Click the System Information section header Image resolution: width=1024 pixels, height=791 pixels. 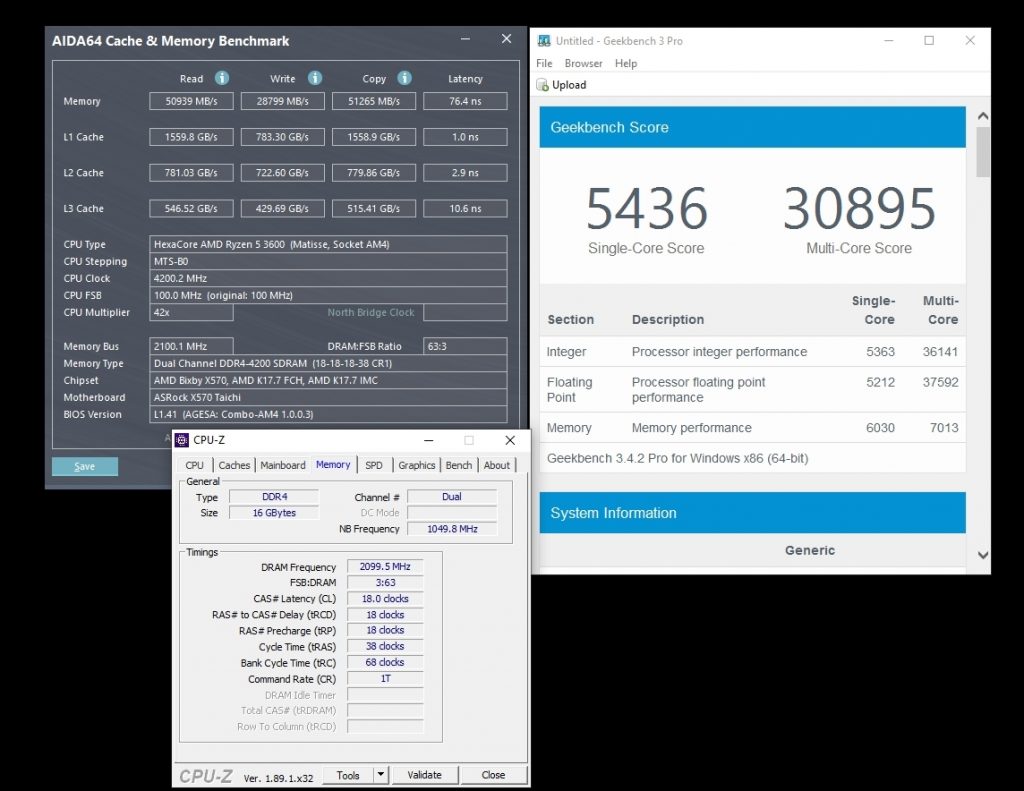click(752, 513)
